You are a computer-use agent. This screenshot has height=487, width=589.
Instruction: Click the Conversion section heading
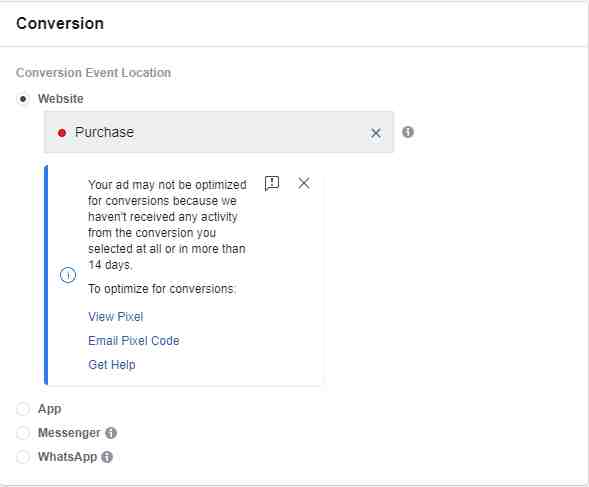point(60,23)
